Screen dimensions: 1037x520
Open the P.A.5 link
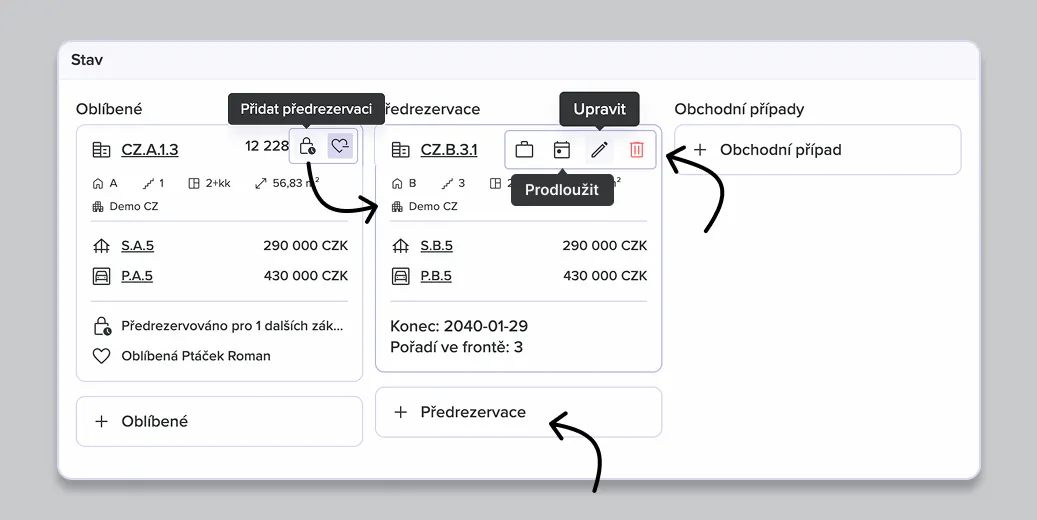tap(137, 276)
